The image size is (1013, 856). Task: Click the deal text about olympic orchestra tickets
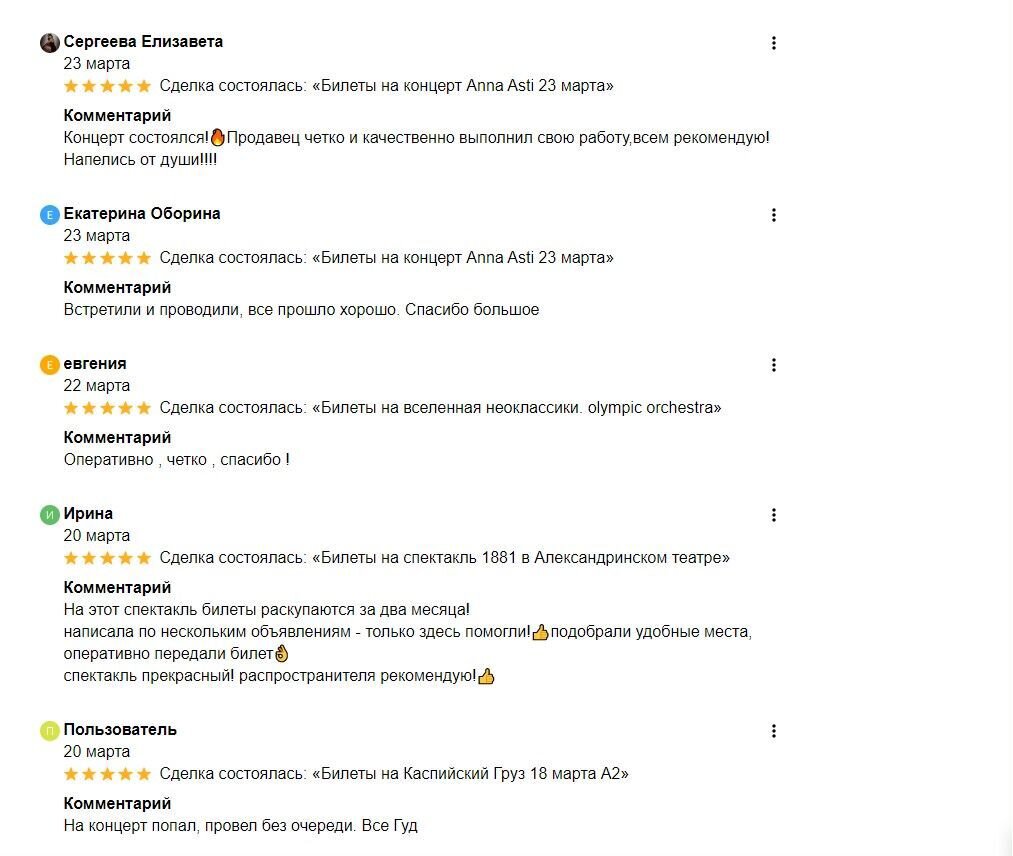tap(440, 408)
